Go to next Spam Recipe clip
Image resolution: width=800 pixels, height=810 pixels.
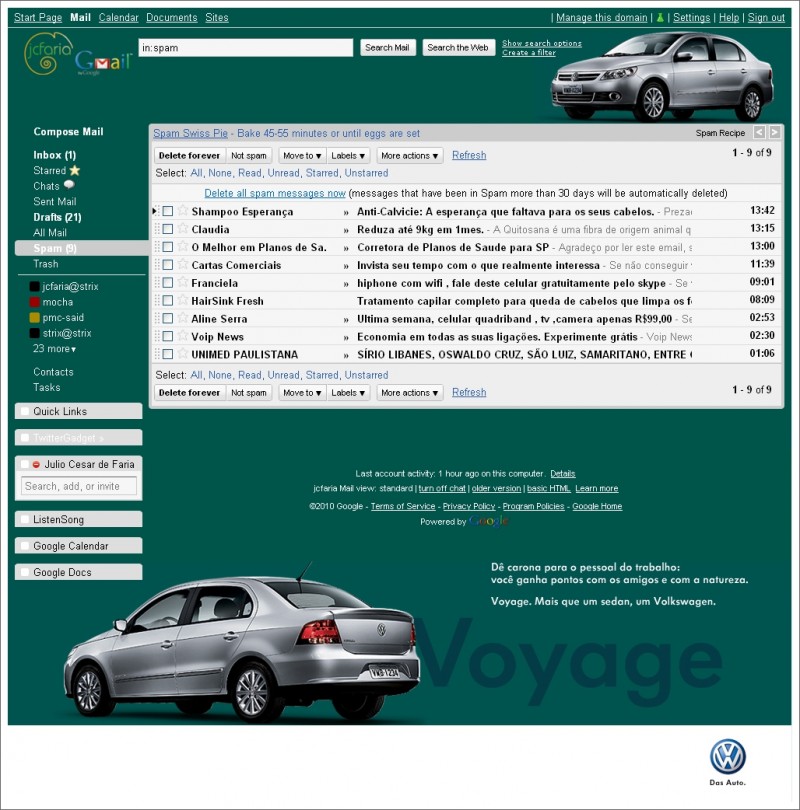[x=774, y=132]
